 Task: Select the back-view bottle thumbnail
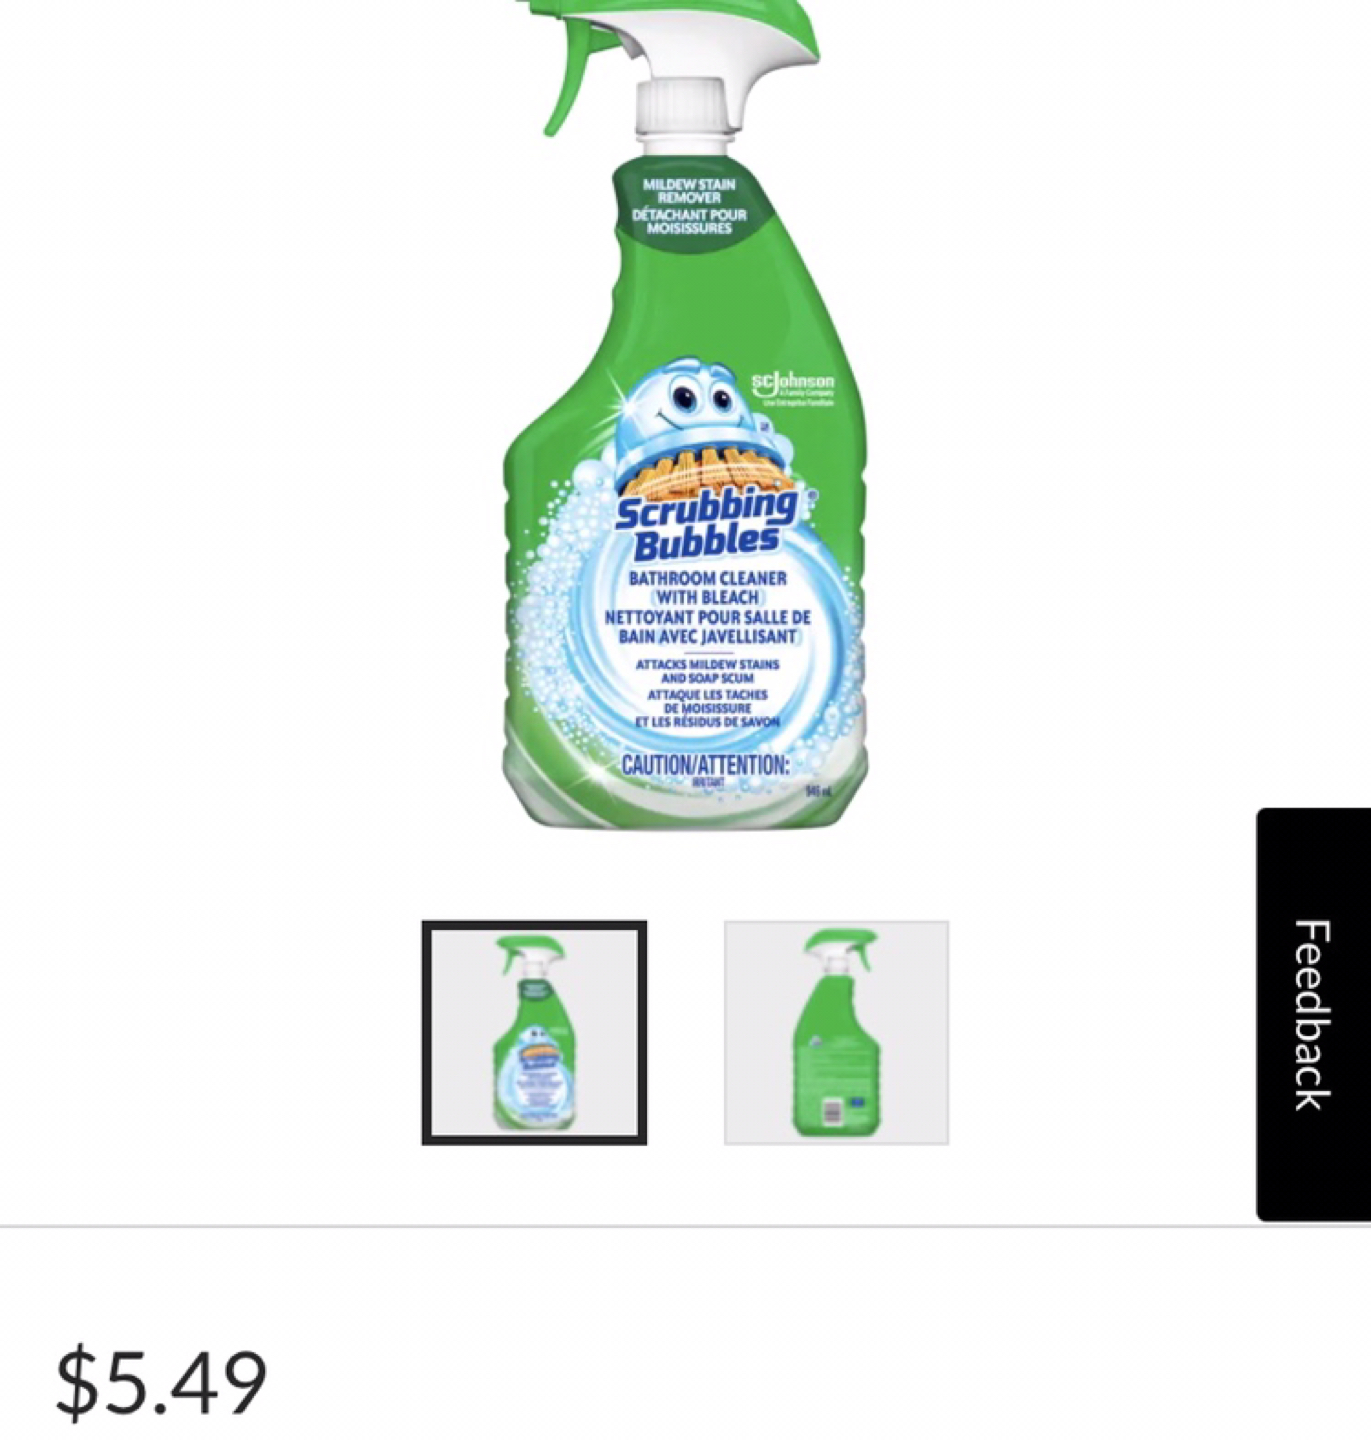pos(836,1032)
